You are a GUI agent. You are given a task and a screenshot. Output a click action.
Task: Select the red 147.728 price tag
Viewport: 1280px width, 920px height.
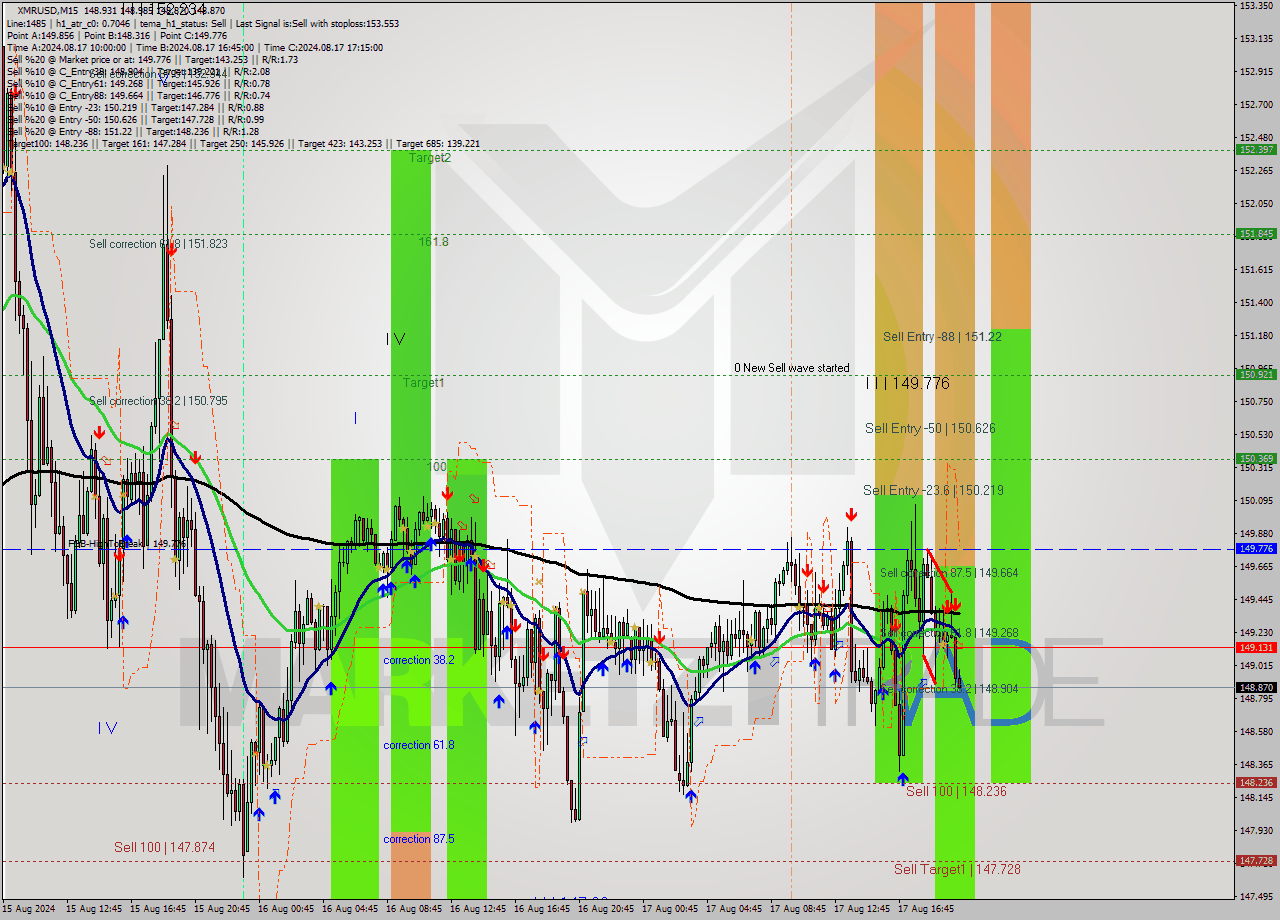(1256, 861)
